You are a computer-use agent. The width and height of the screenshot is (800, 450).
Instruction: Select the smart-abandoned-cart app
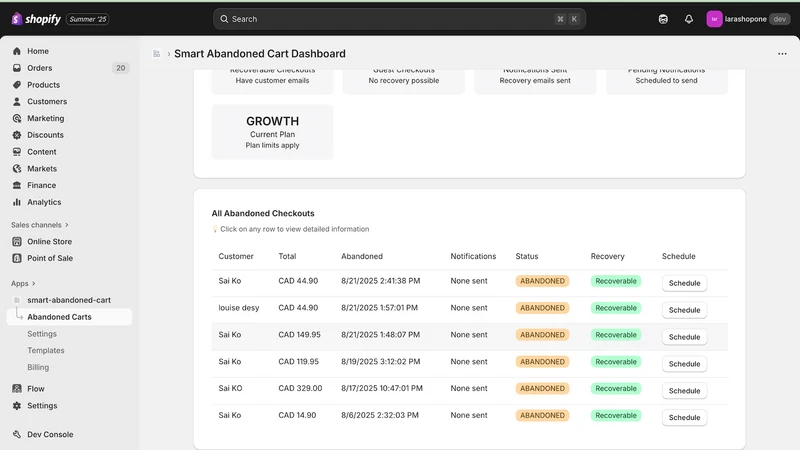[x=69, y=300]
